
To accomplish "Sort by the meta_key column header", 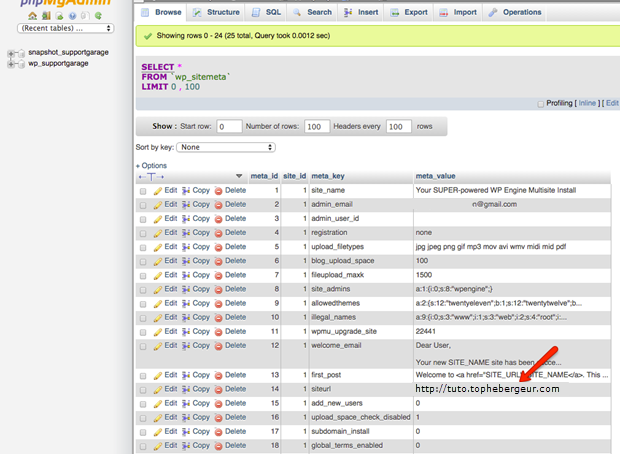I will pyautogui.click(x=328, y=176).
